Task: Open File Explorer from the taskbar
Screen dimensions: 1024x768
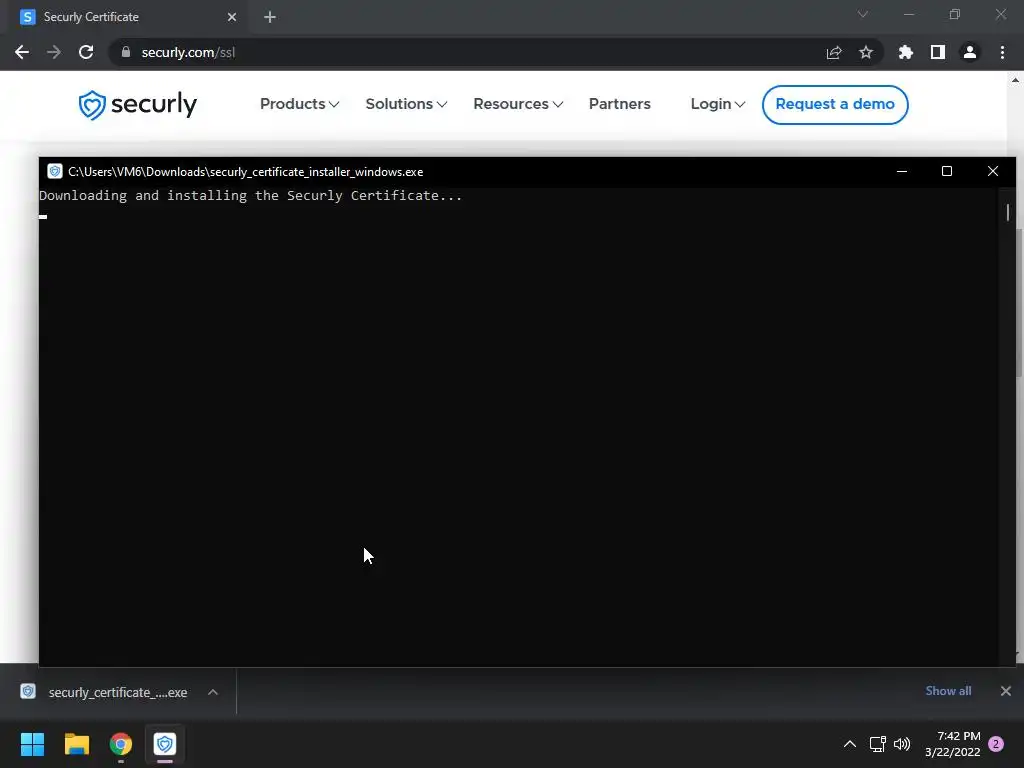Action: (x=76, y=744)
